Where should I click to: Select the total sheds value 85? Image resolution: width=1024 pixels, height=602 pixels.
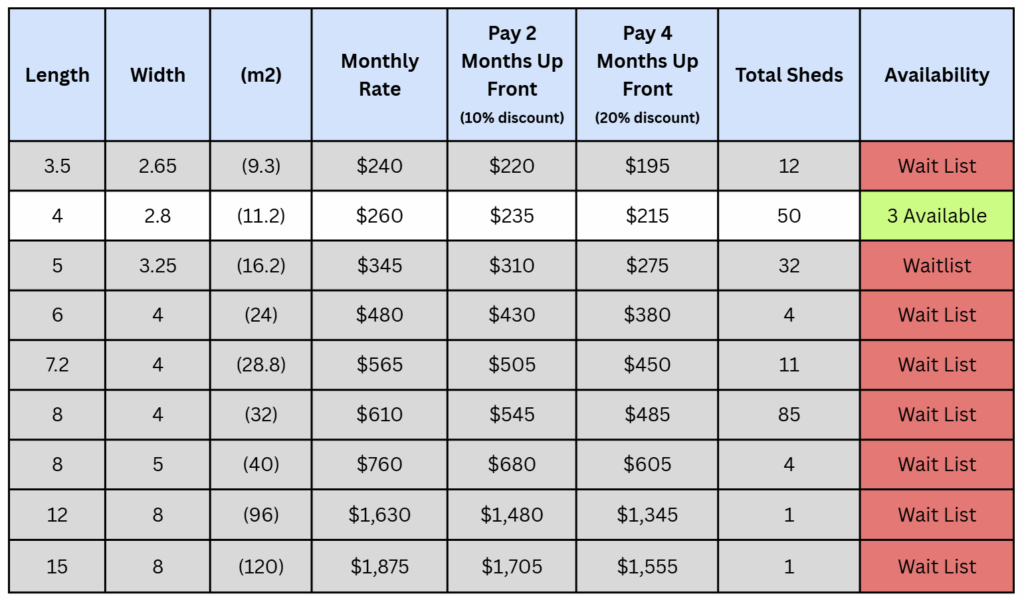pyautogui.click(x=789, y=415)
